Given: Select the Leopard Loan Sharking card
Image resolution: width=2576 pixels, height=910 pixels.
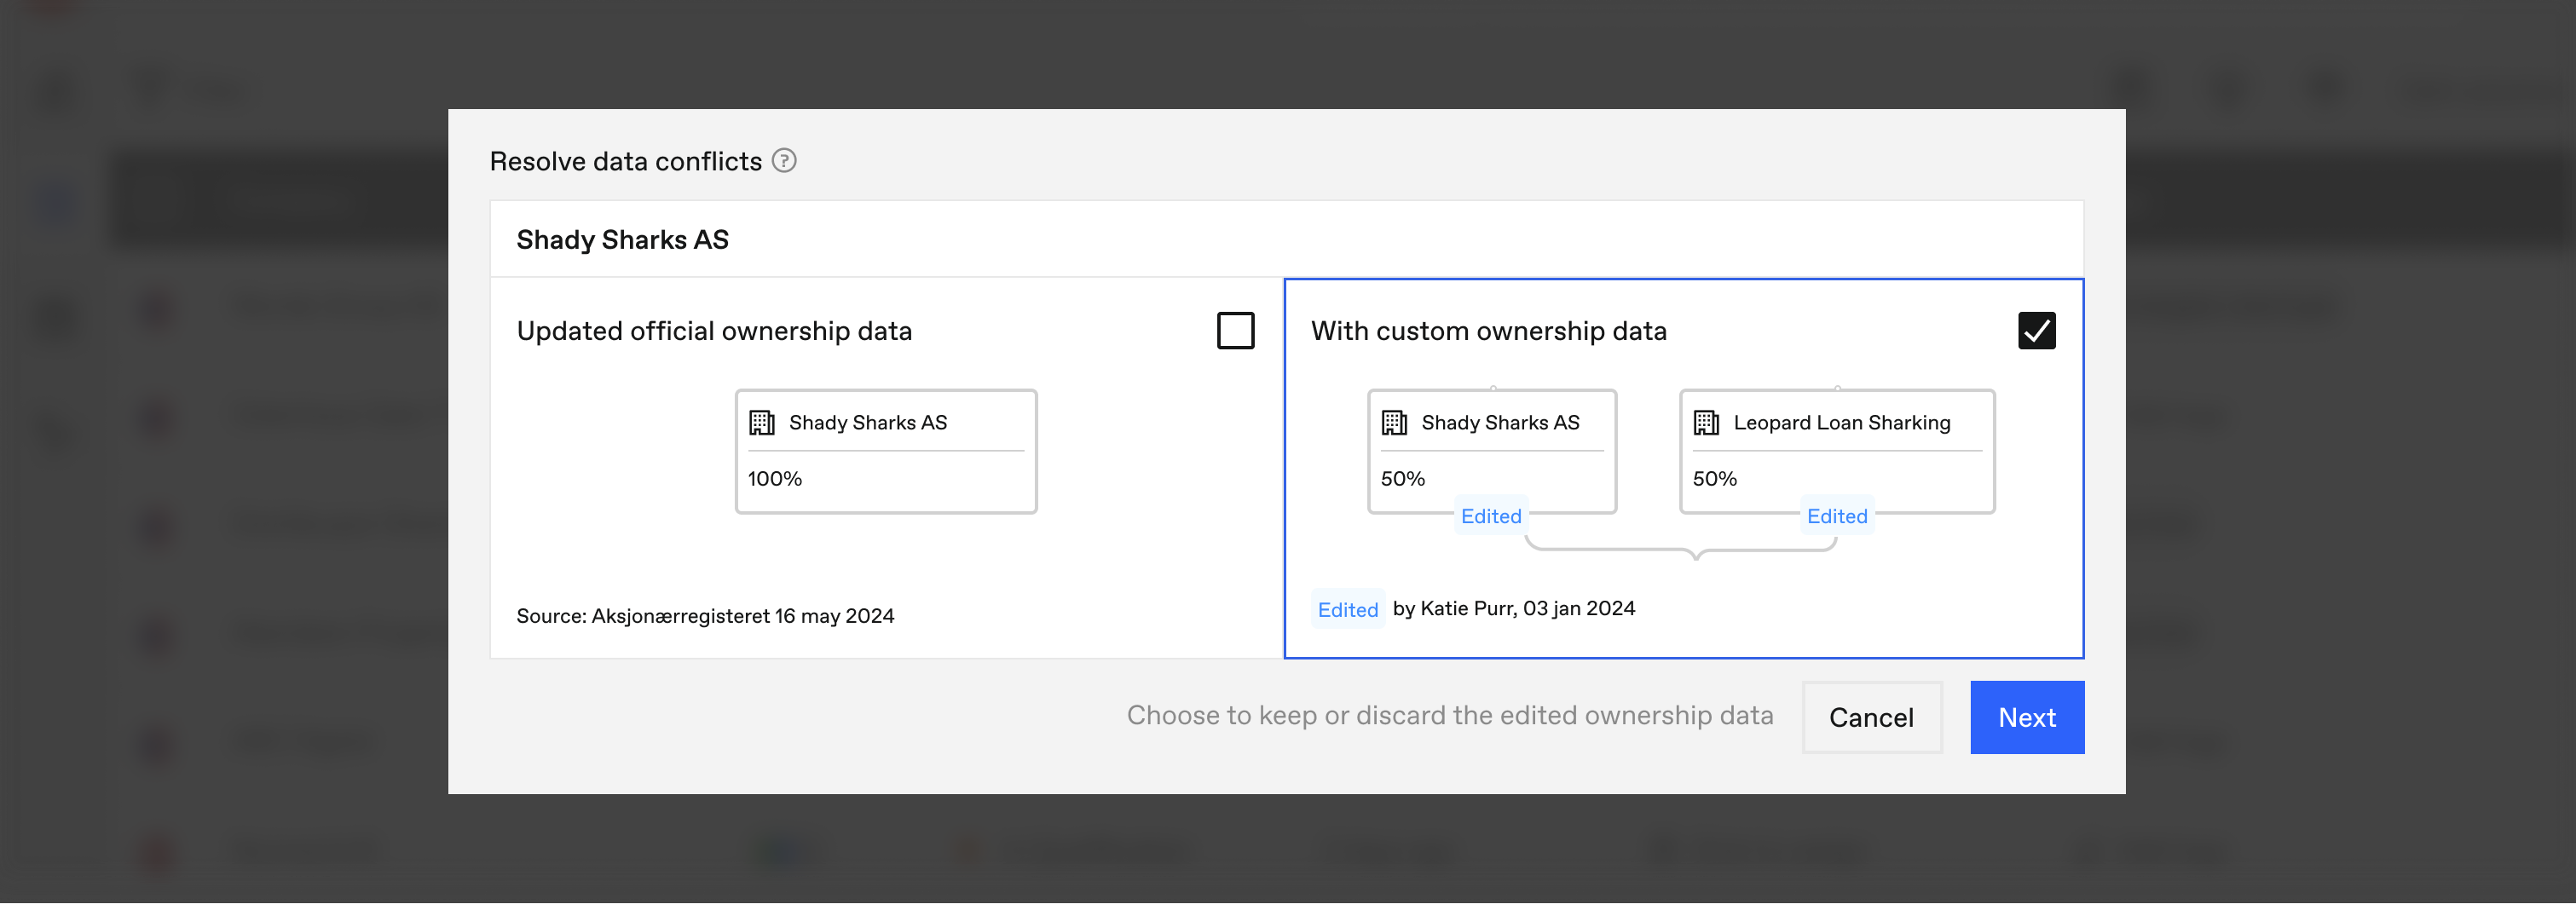Looking at the screenshot, I should point(1836,452).
